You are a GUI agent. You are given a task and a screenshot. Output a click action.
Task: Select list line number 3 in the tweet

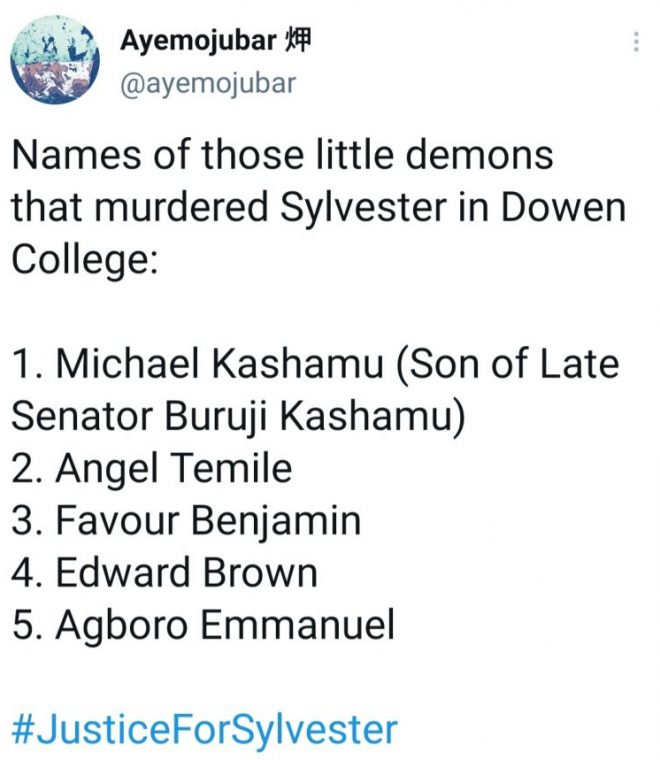click(185, 520)
